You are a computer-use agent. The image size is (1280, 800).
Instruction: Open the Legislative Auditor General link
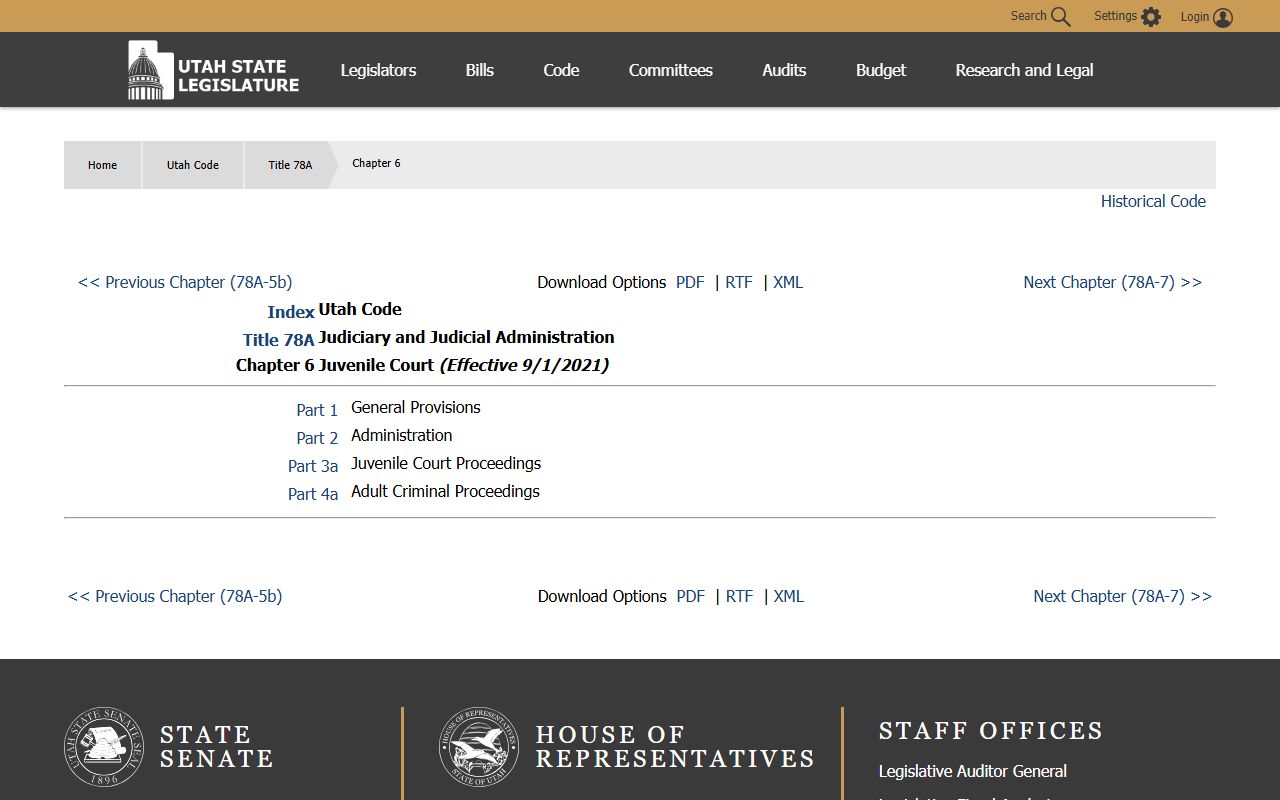[972, 771]
